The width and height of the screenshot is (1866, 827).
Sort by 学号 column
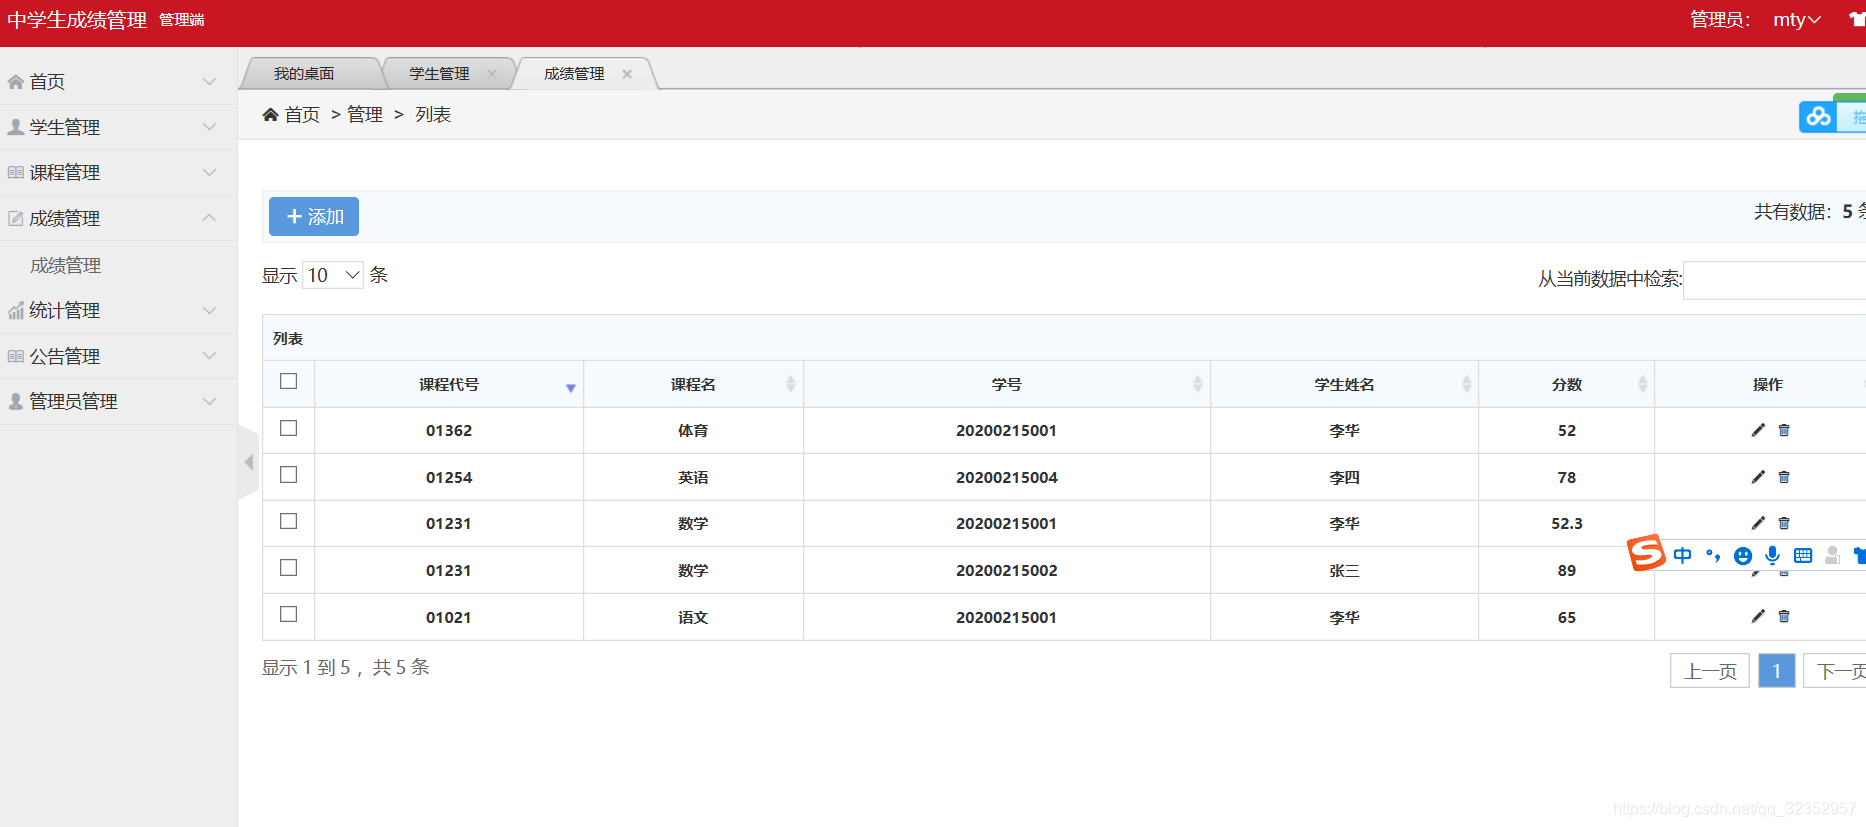tap(1197, 384)
